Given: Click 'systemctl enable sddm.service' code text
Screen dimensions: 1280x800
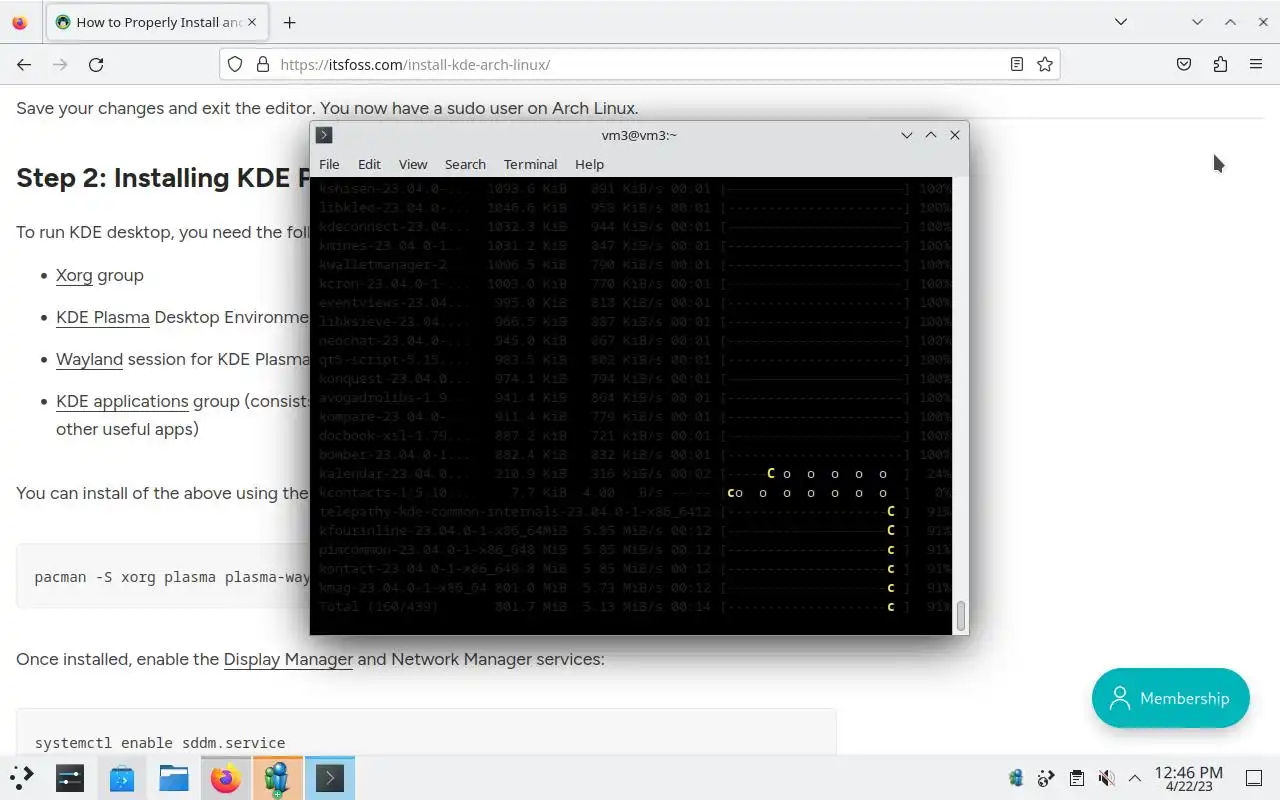Looking at the screenshot, I should pos(160,743).
